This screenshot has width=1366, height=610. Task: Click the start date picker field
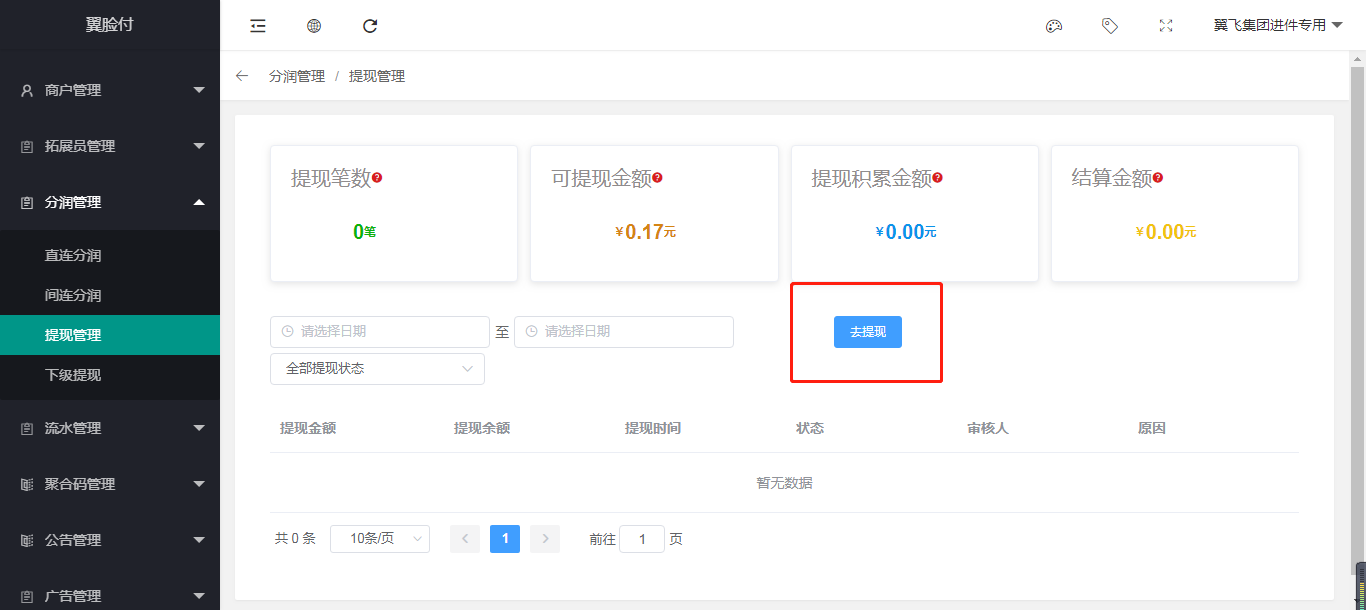[x=380, y=332]
